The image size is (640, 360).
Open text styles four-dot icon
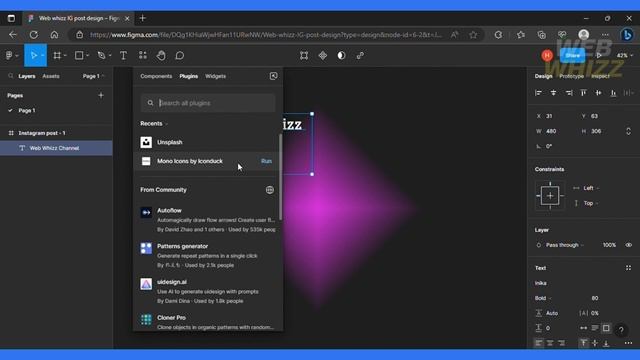click(629, 268)
